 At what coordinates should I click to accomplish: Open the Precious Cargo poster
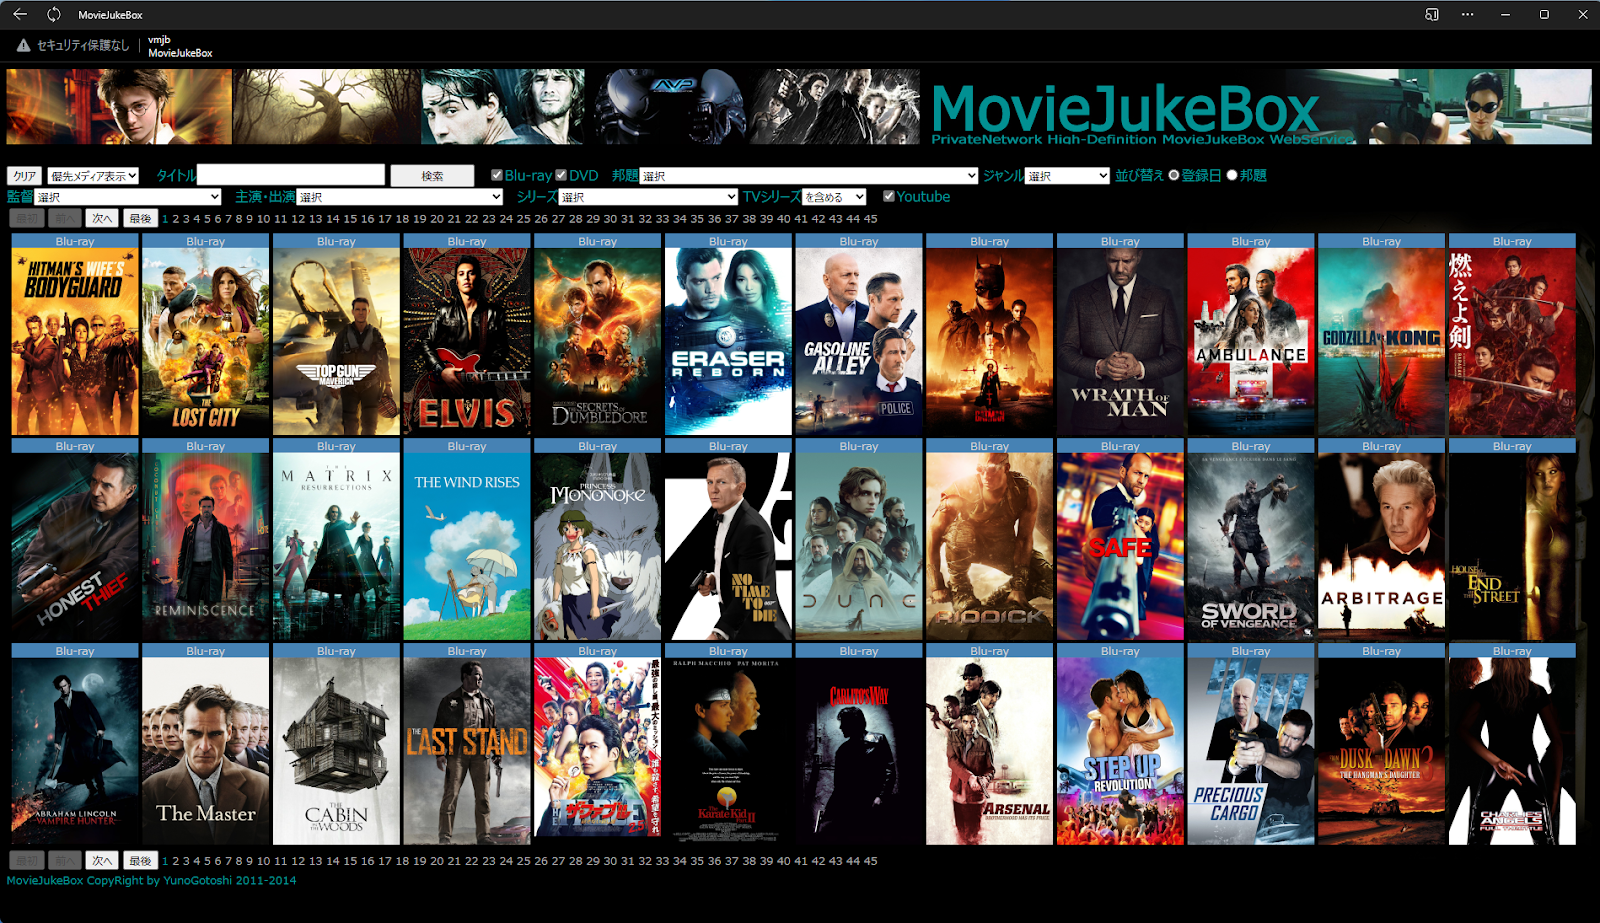1251,751
